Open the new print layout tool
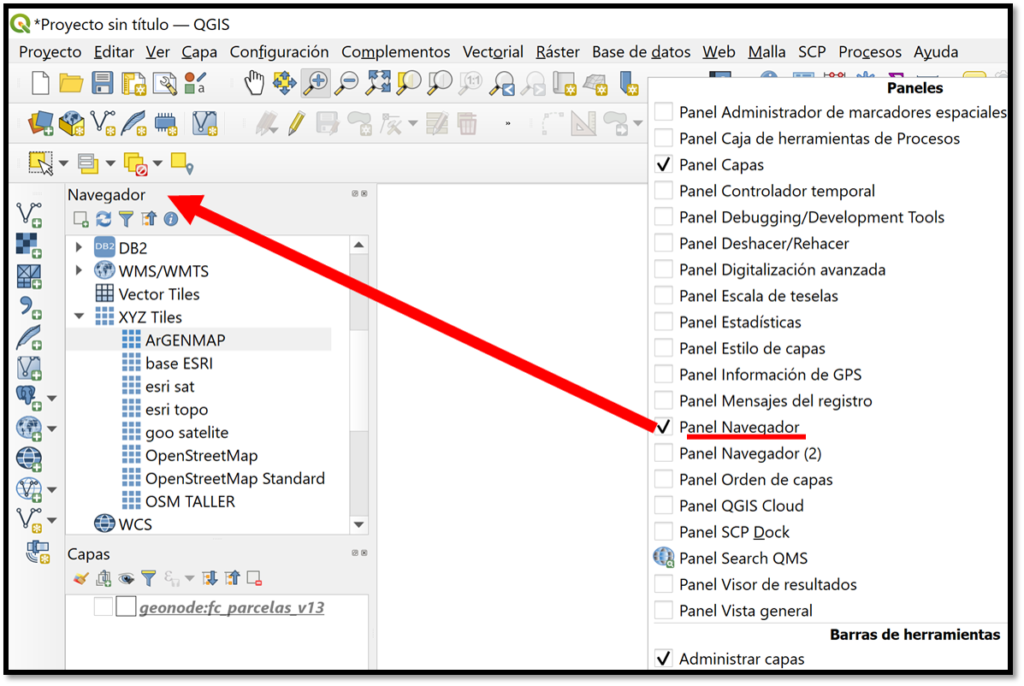The width and height of the screenshot is (1024, 686). coord(133,84)
